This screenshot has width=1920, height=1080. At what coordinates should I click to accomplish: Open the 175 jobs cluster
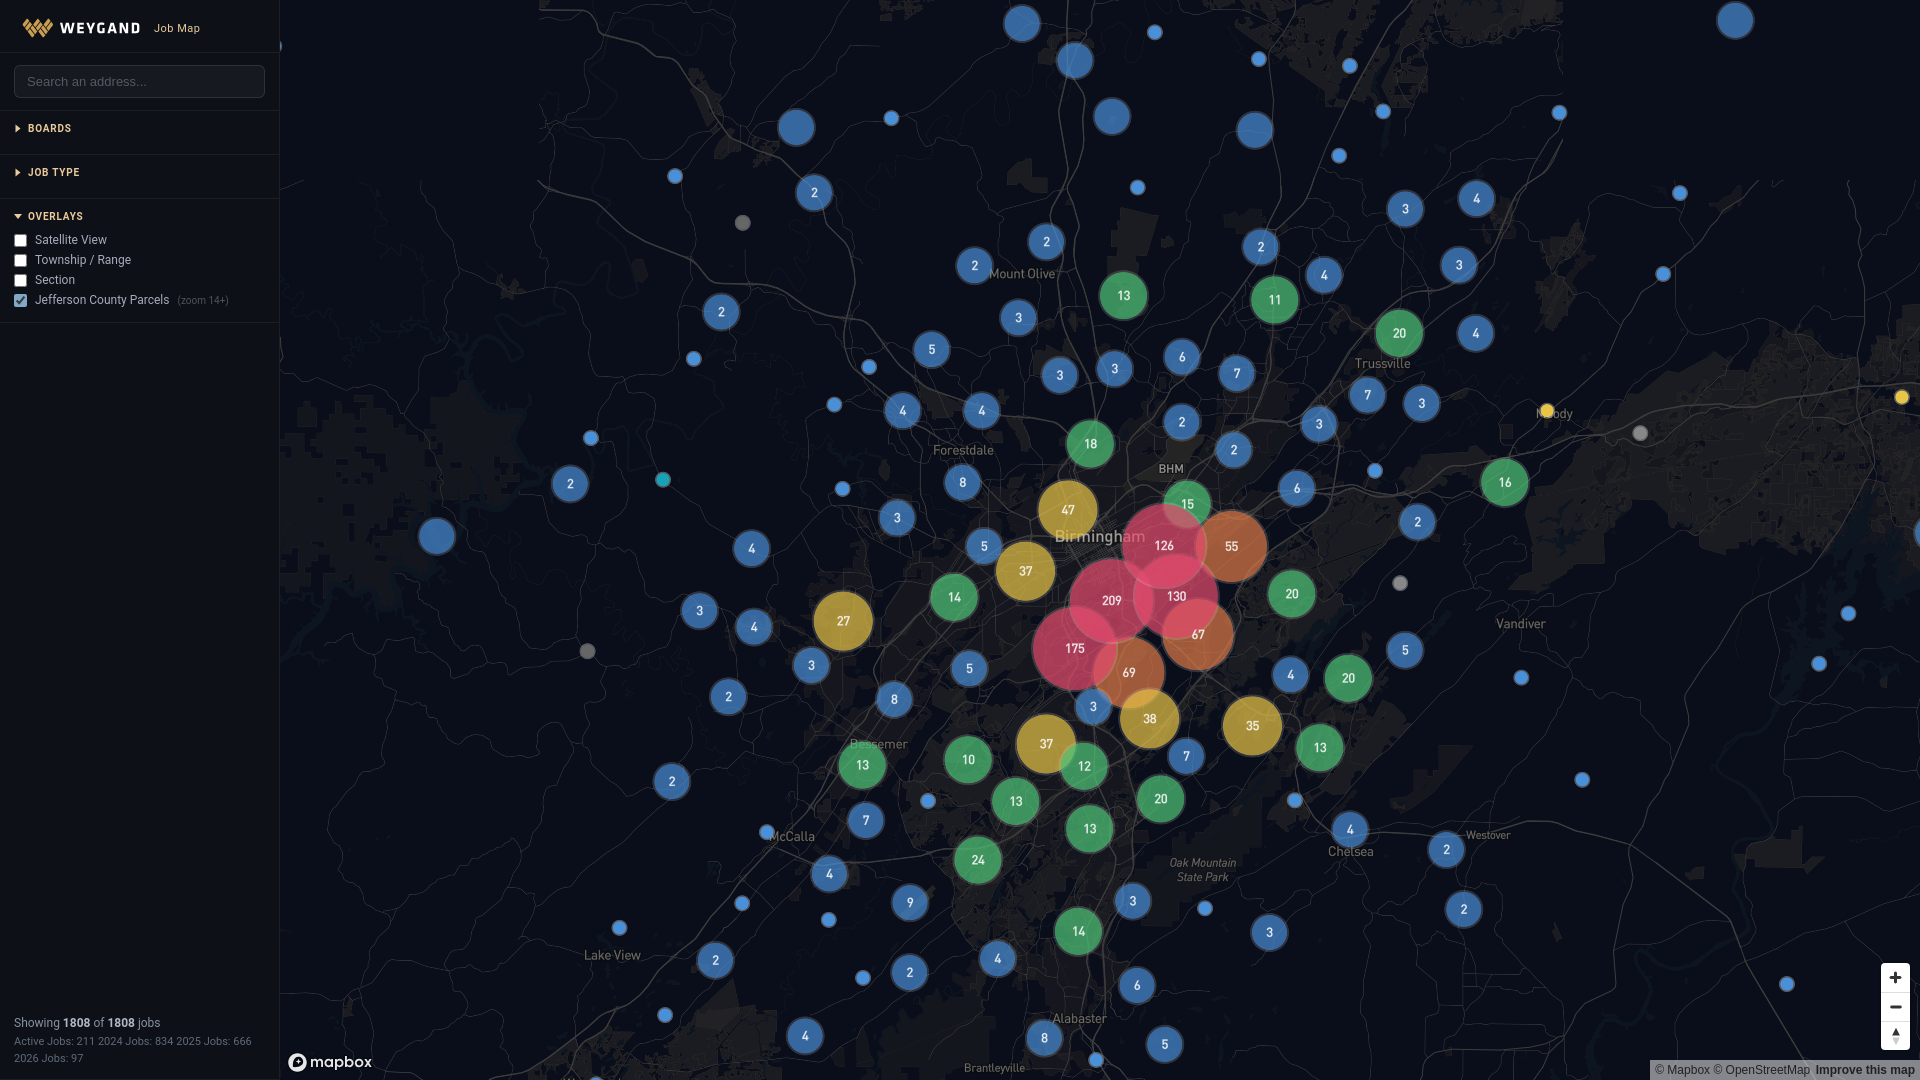coord(1075,649)
